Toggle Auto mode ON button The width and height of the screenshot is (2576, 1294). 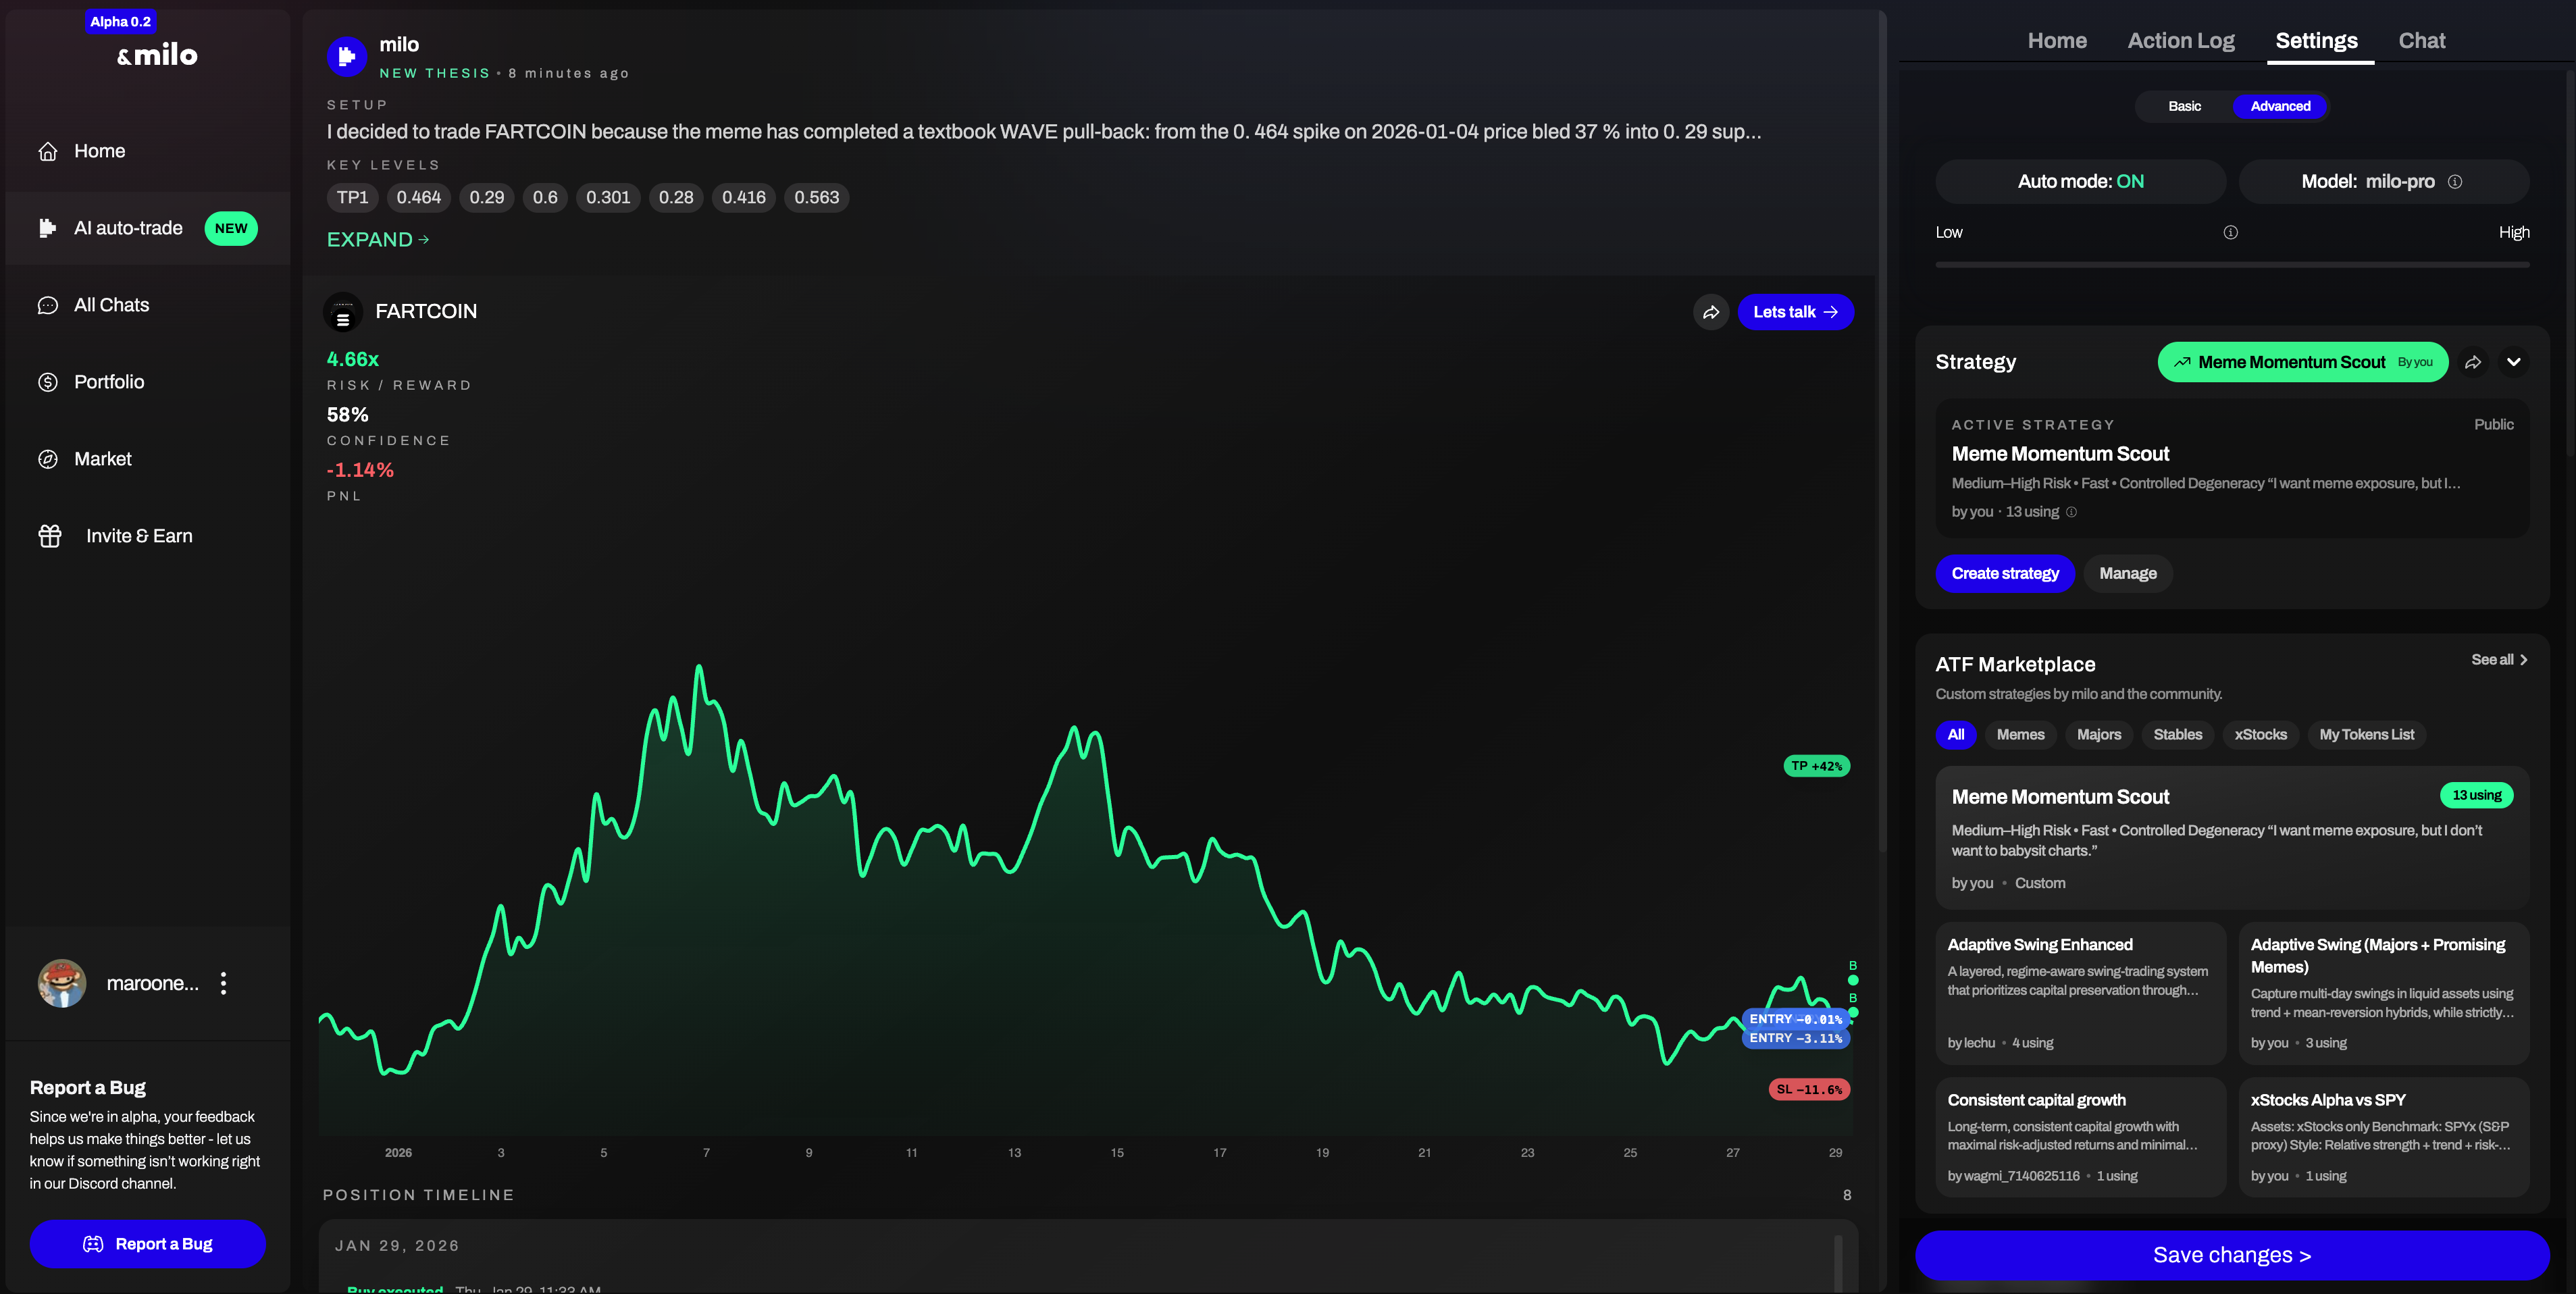point(2080,182)
